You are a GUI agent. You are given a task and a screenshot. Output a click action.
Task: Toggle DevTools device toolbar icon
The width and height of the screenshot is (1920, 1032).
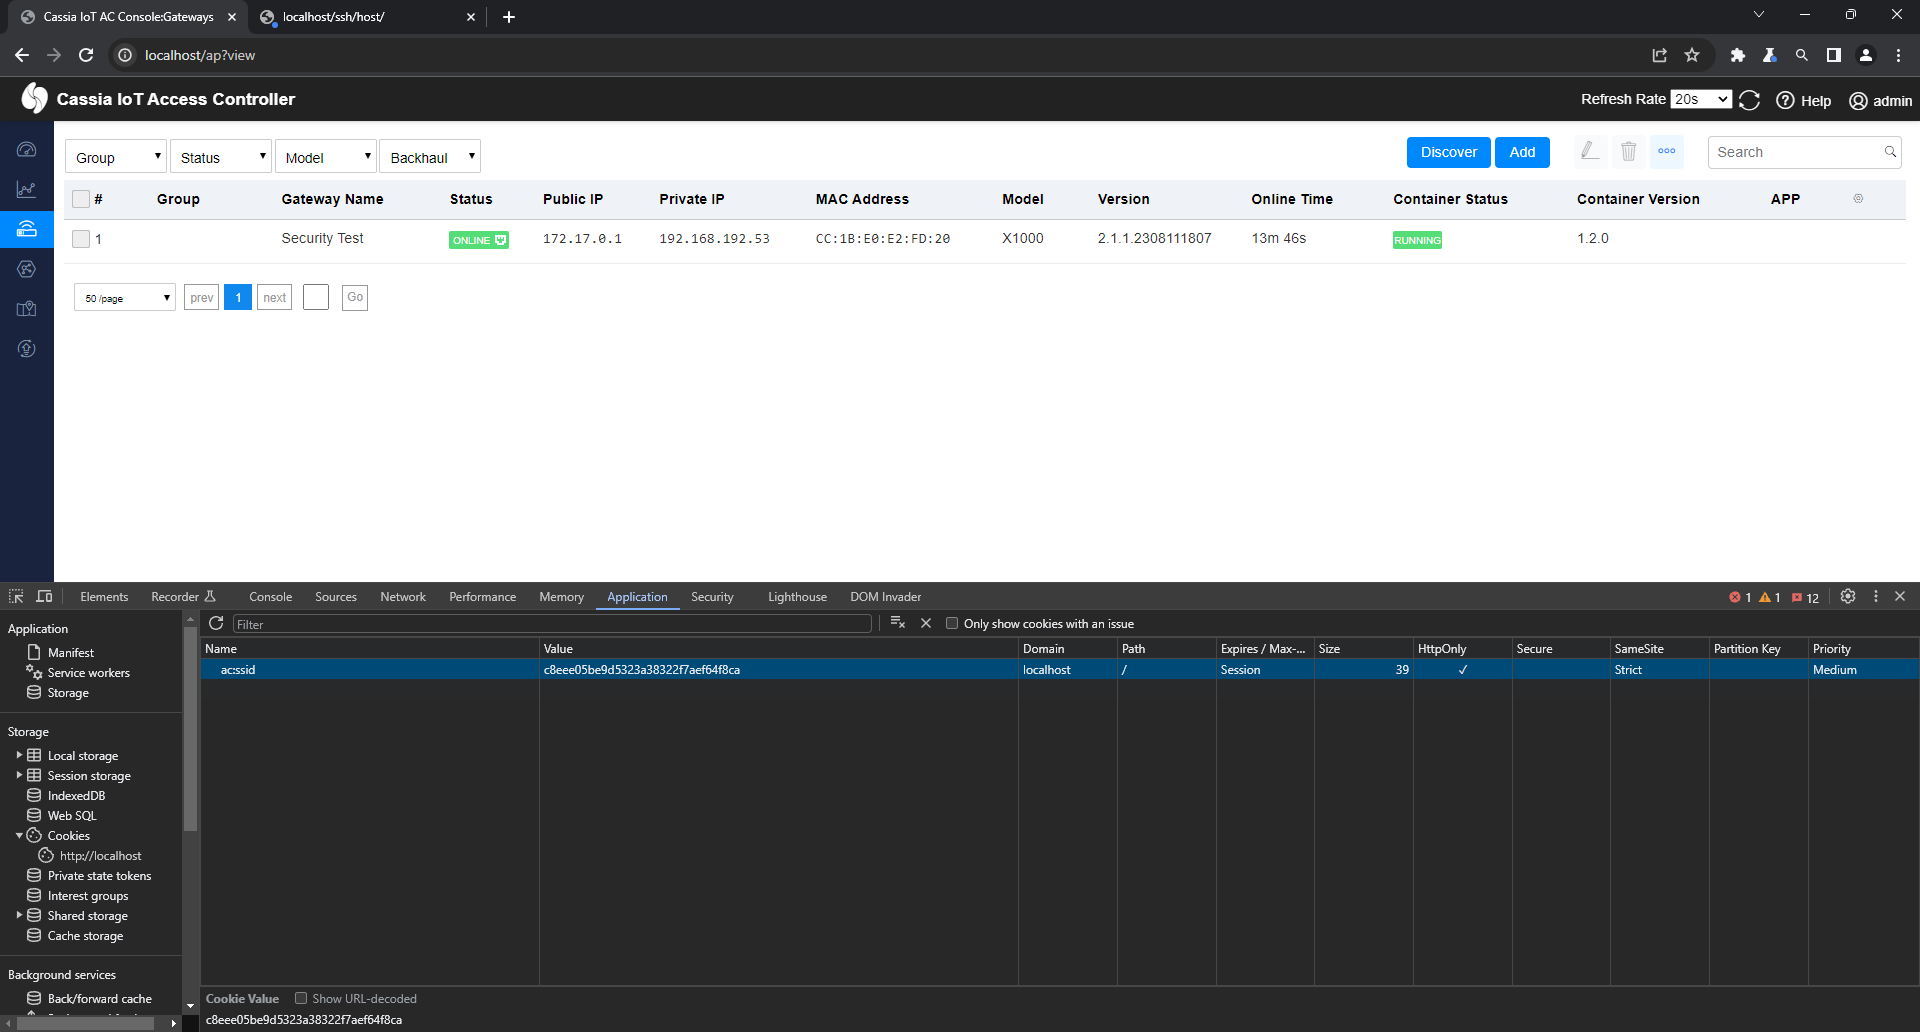(44, 597)
